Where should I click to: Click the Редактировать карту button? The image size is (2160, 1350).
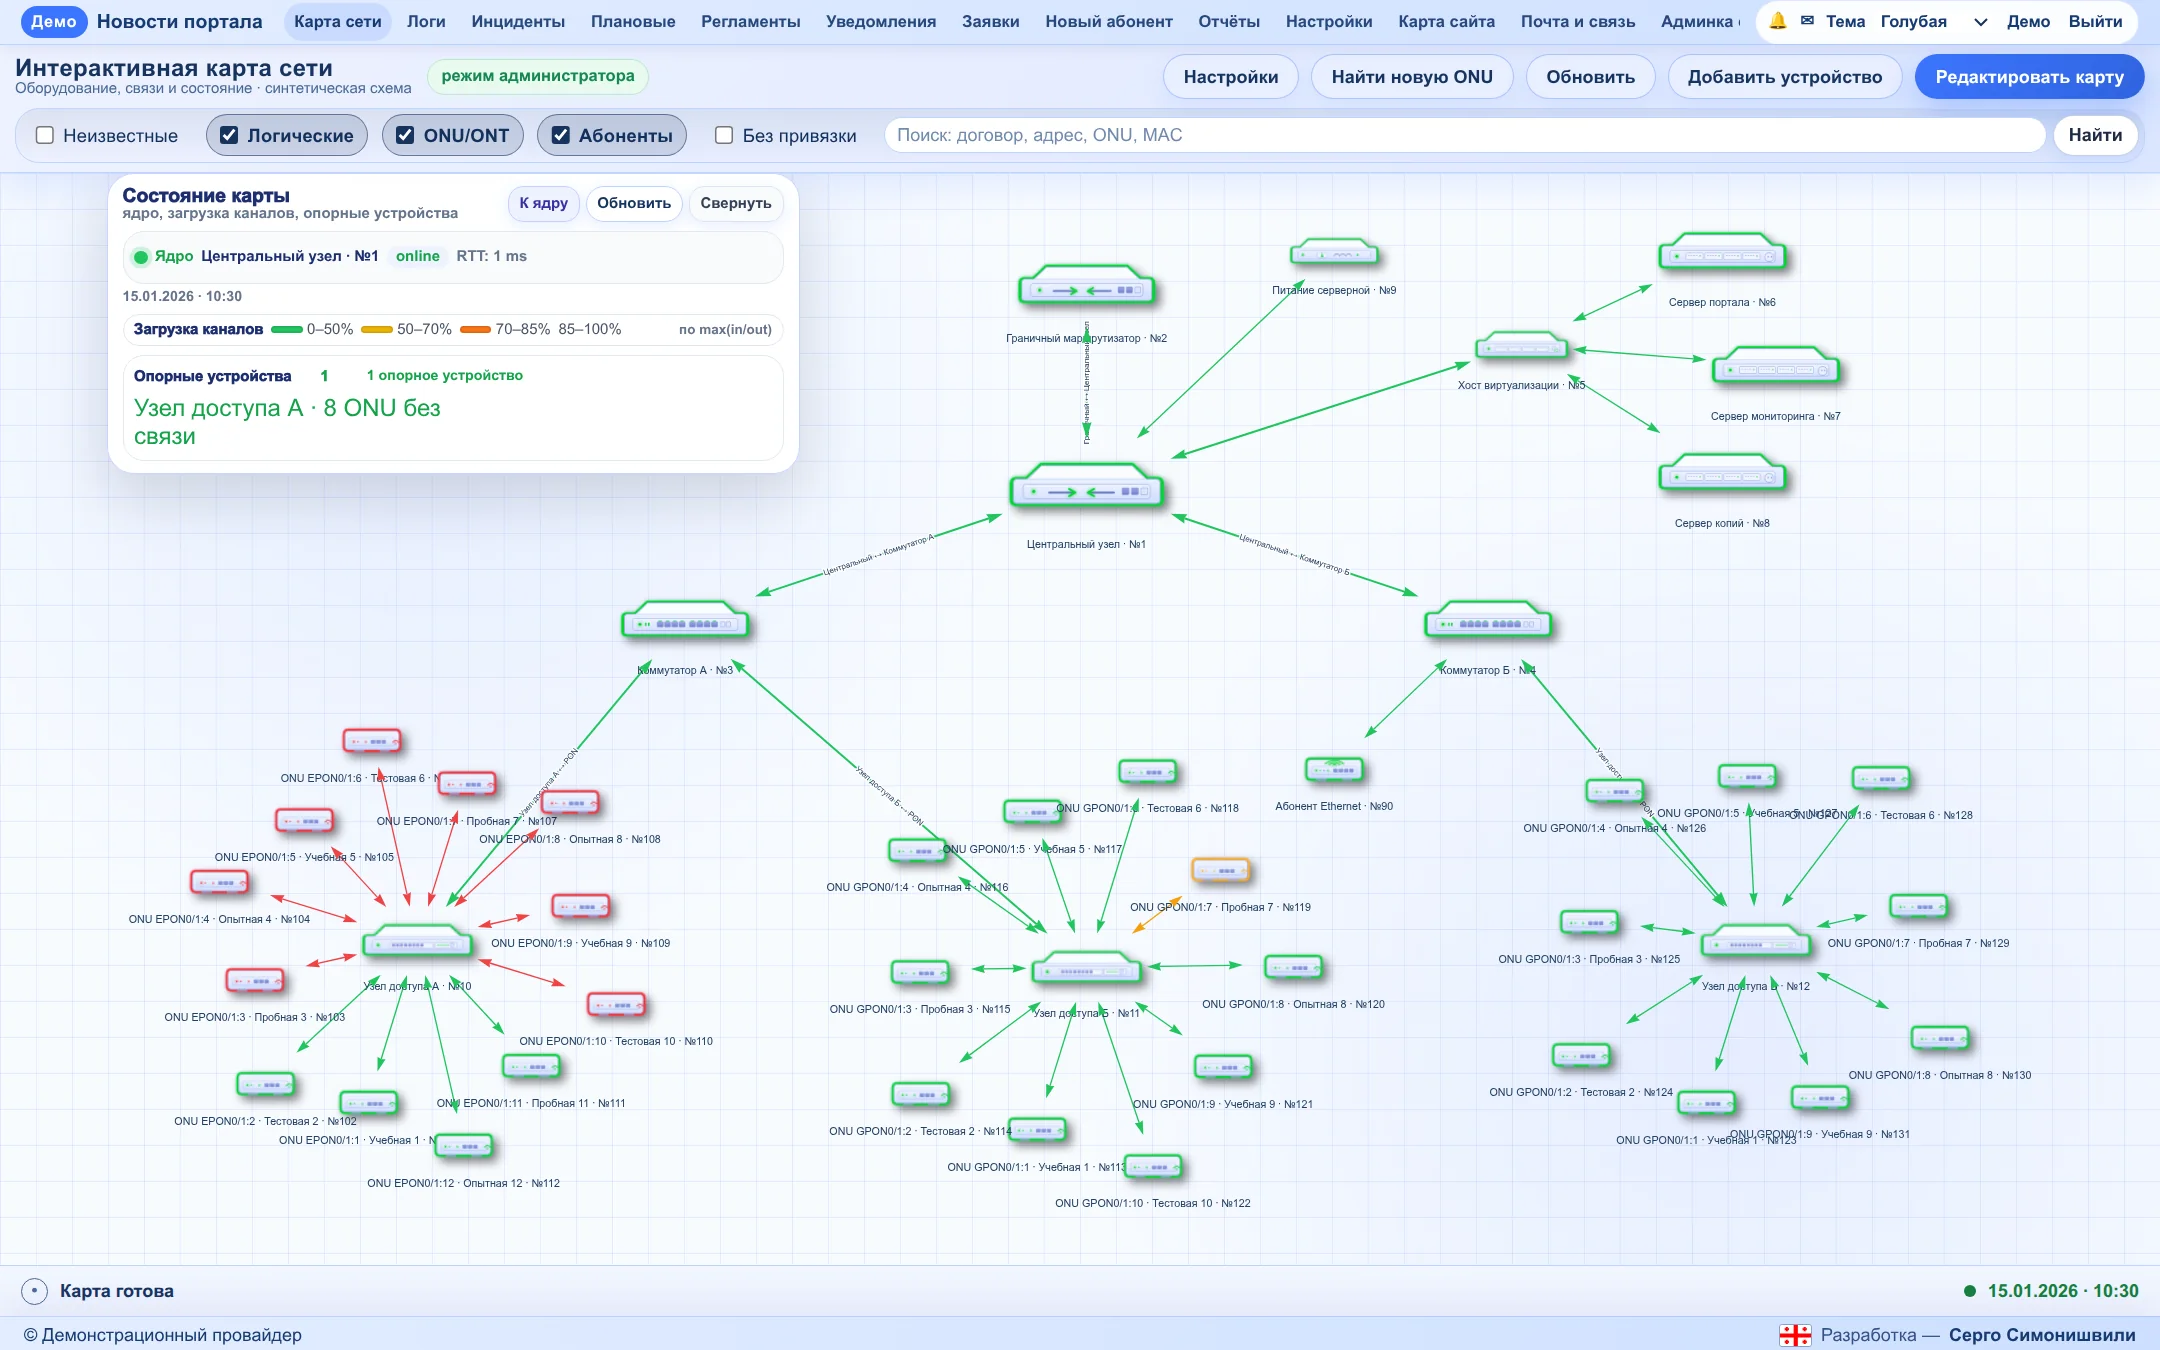point(2029,77)
